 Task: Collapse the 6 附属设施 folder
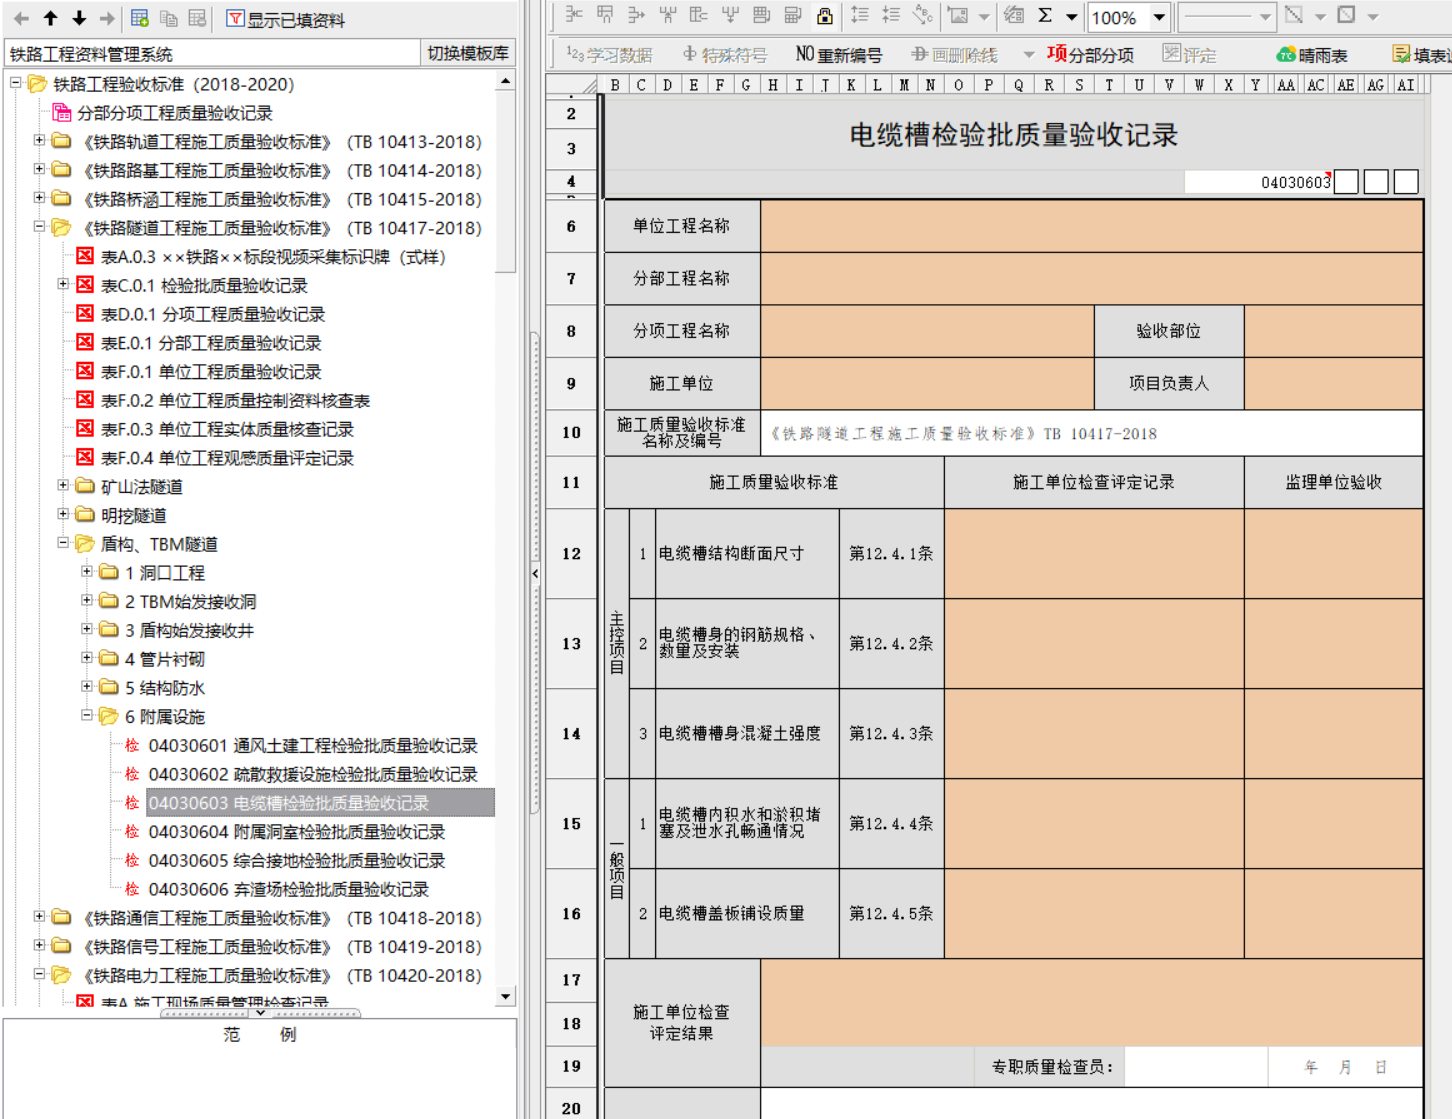pyautogui.click(x=87, y=715)
